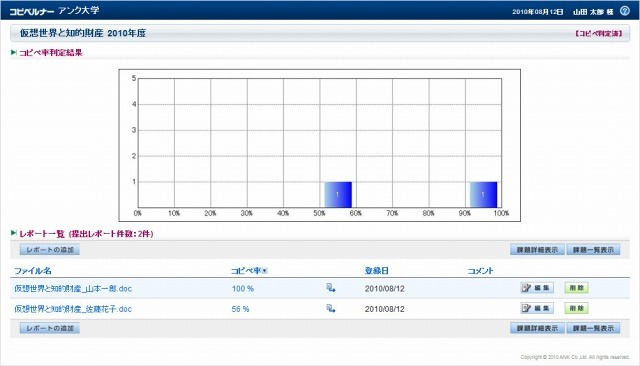Select the 100 % copy rate link
640x366 pixels.
[x=243, y=288]
